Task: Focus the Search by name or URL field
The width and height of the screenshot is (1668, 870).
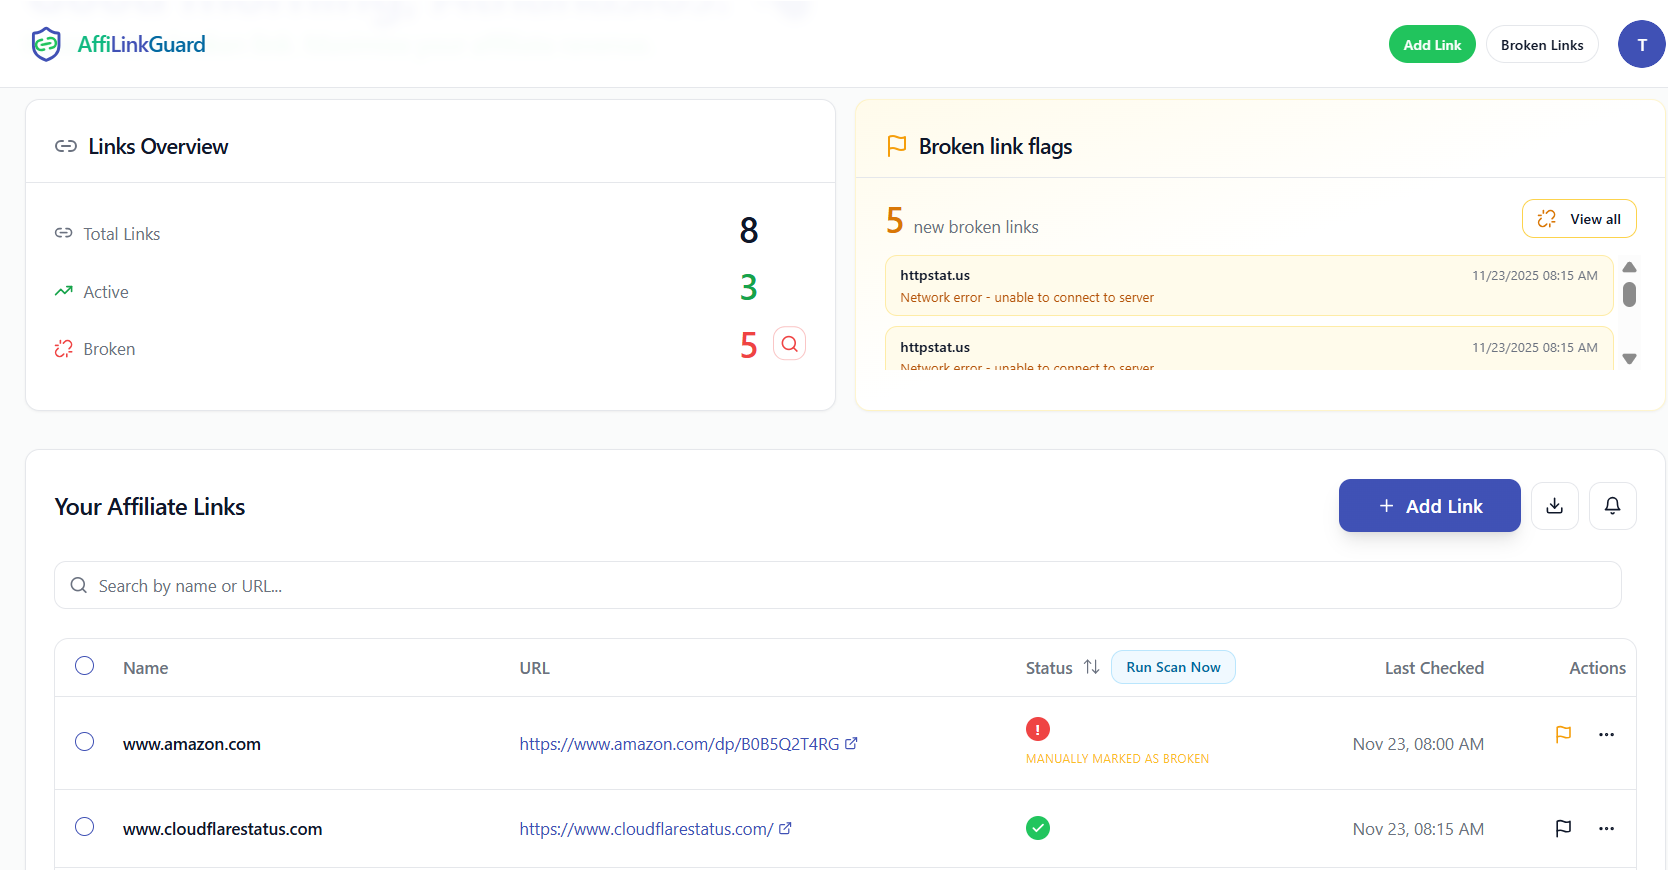Action: pos(837,585)
